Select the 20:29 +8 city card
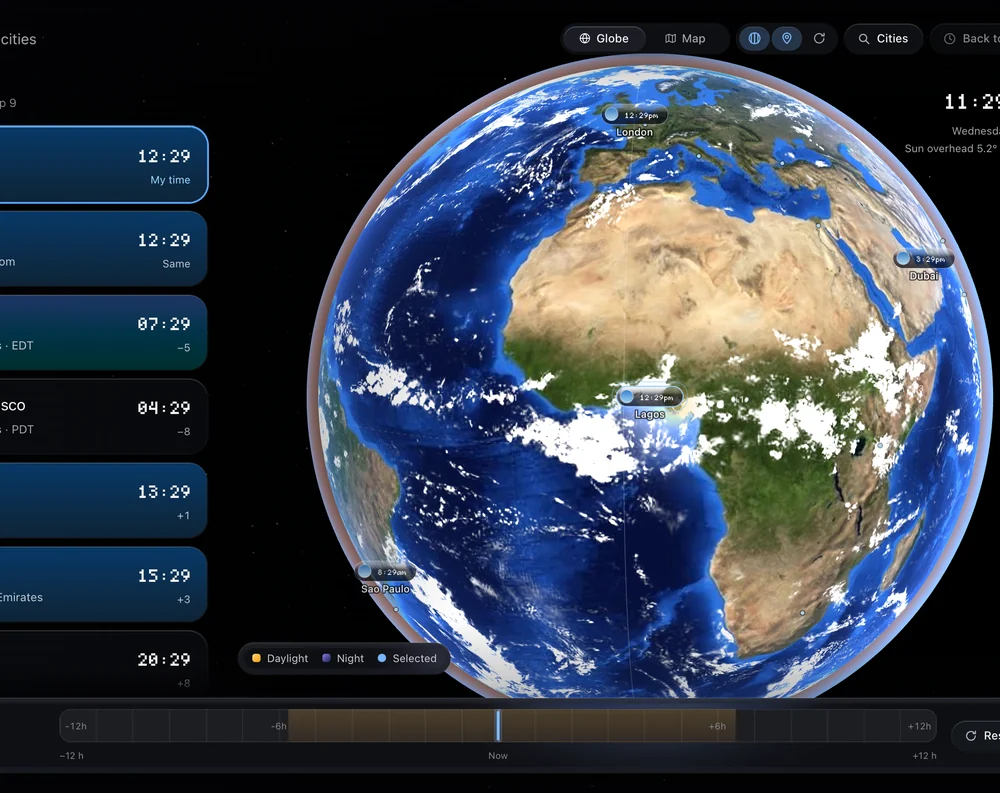Image resolution: width=1000 pixels, height=793 pixels. [x=103, y=663]
